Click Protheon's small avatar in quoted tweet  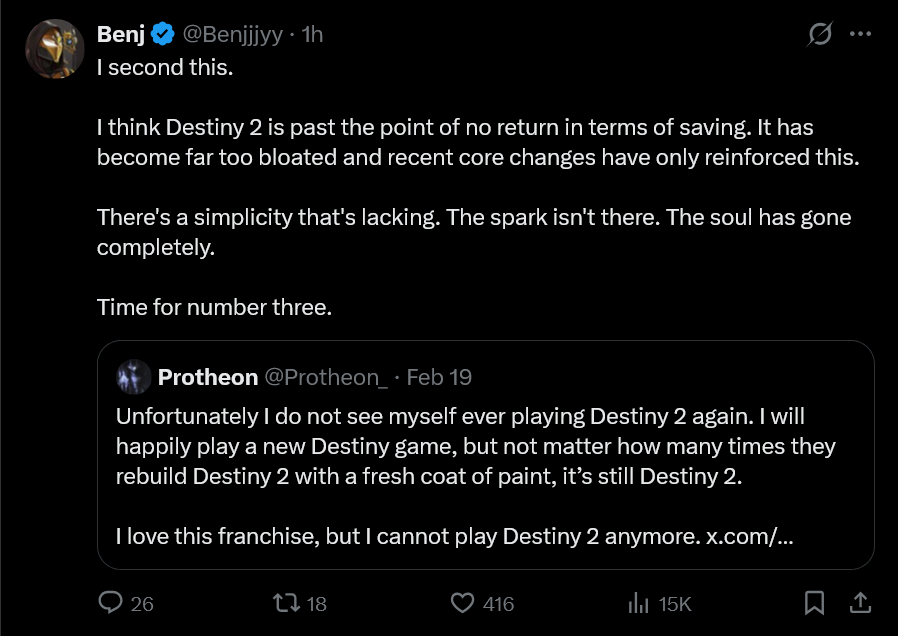tap(133, 377)
